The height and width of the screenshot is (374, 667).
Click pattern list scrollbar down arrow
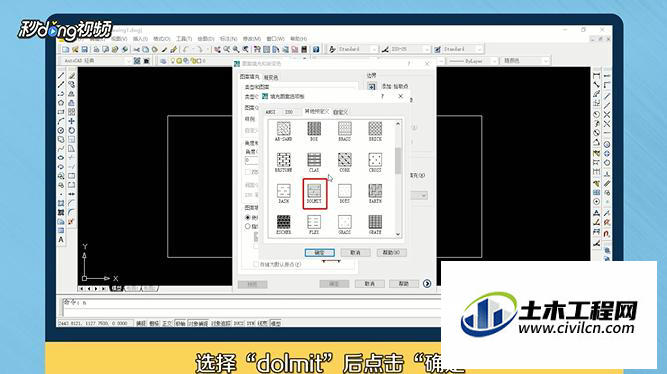coord(398,234)
